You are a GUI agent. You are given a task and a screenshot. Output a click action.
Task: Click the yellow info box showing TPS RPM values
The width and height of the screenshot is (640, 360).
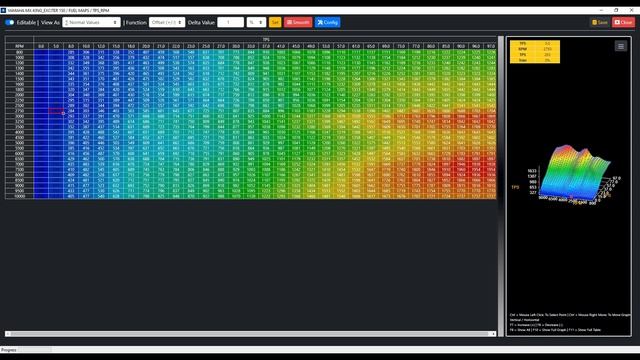pos(535,51)
